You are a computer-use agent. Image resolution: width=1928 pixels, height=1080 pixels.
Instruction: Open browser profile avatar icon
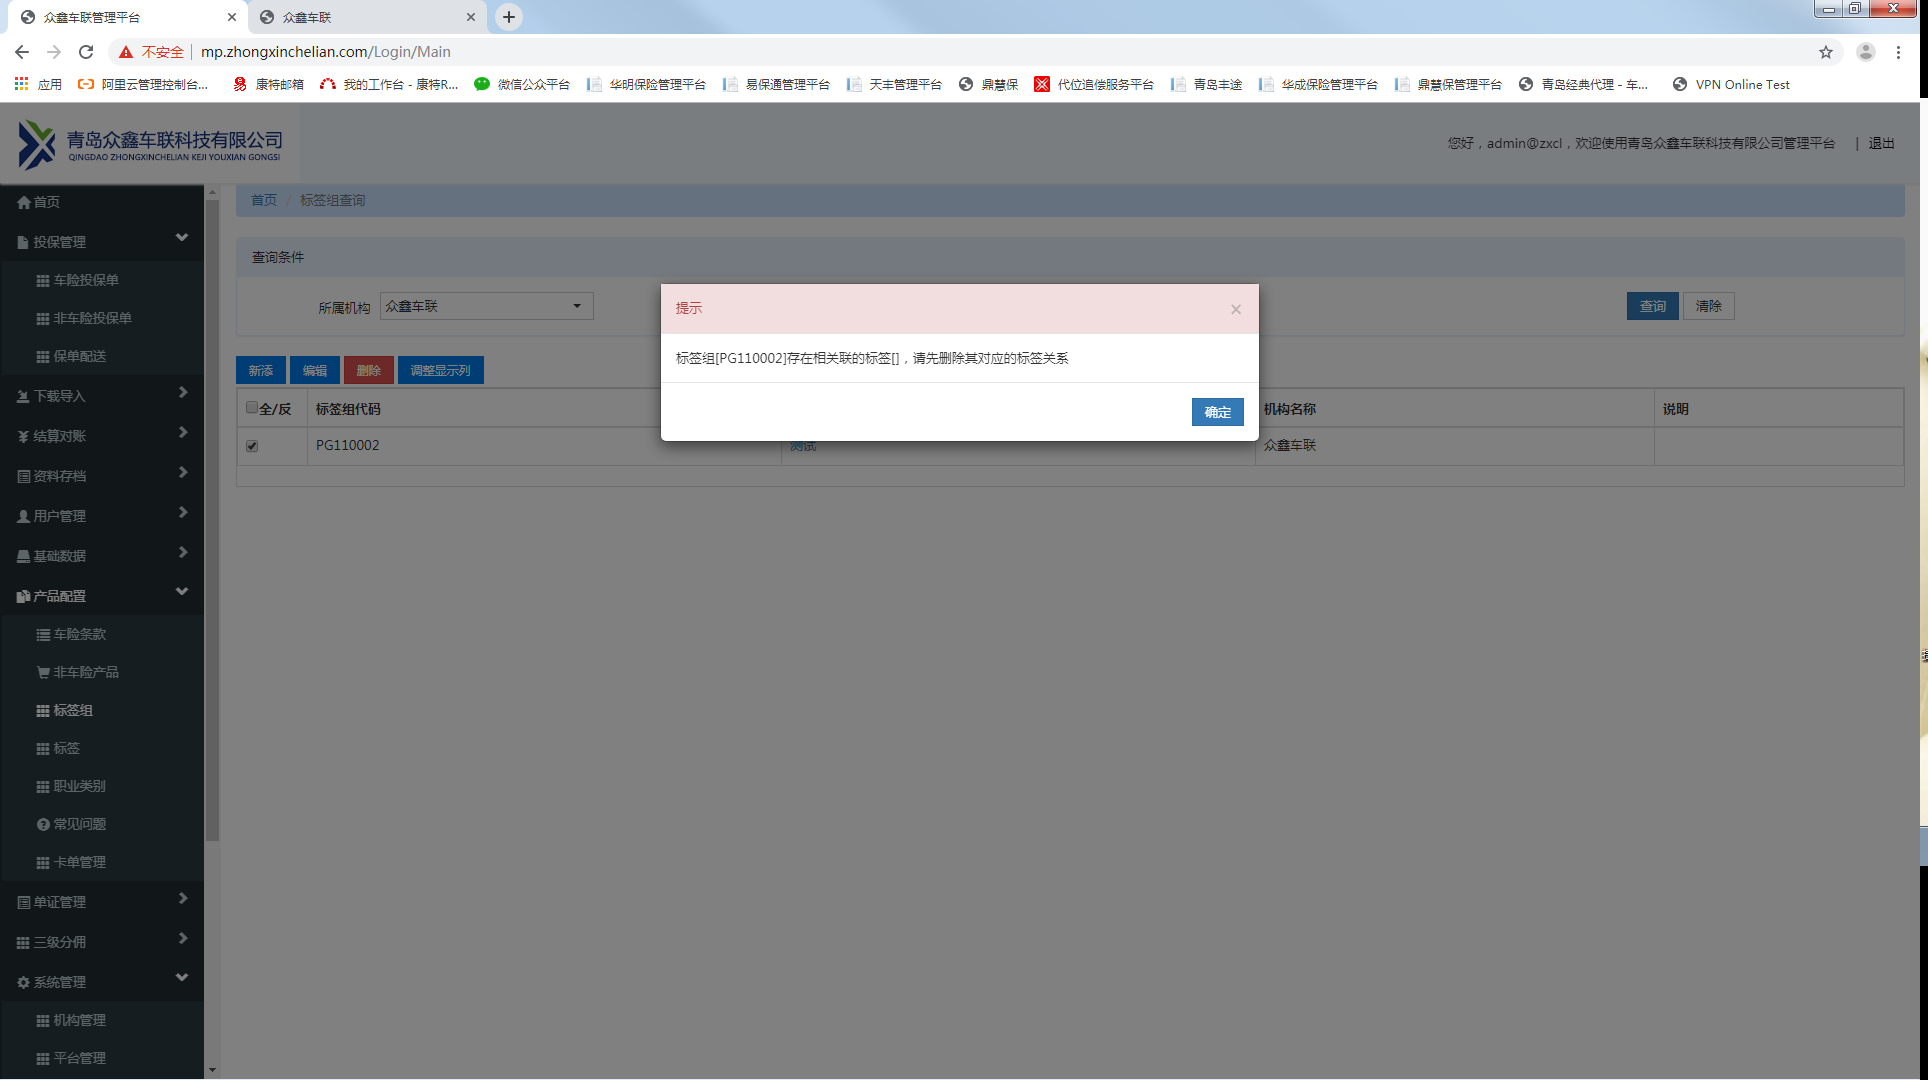click(x=1866, y=52)
